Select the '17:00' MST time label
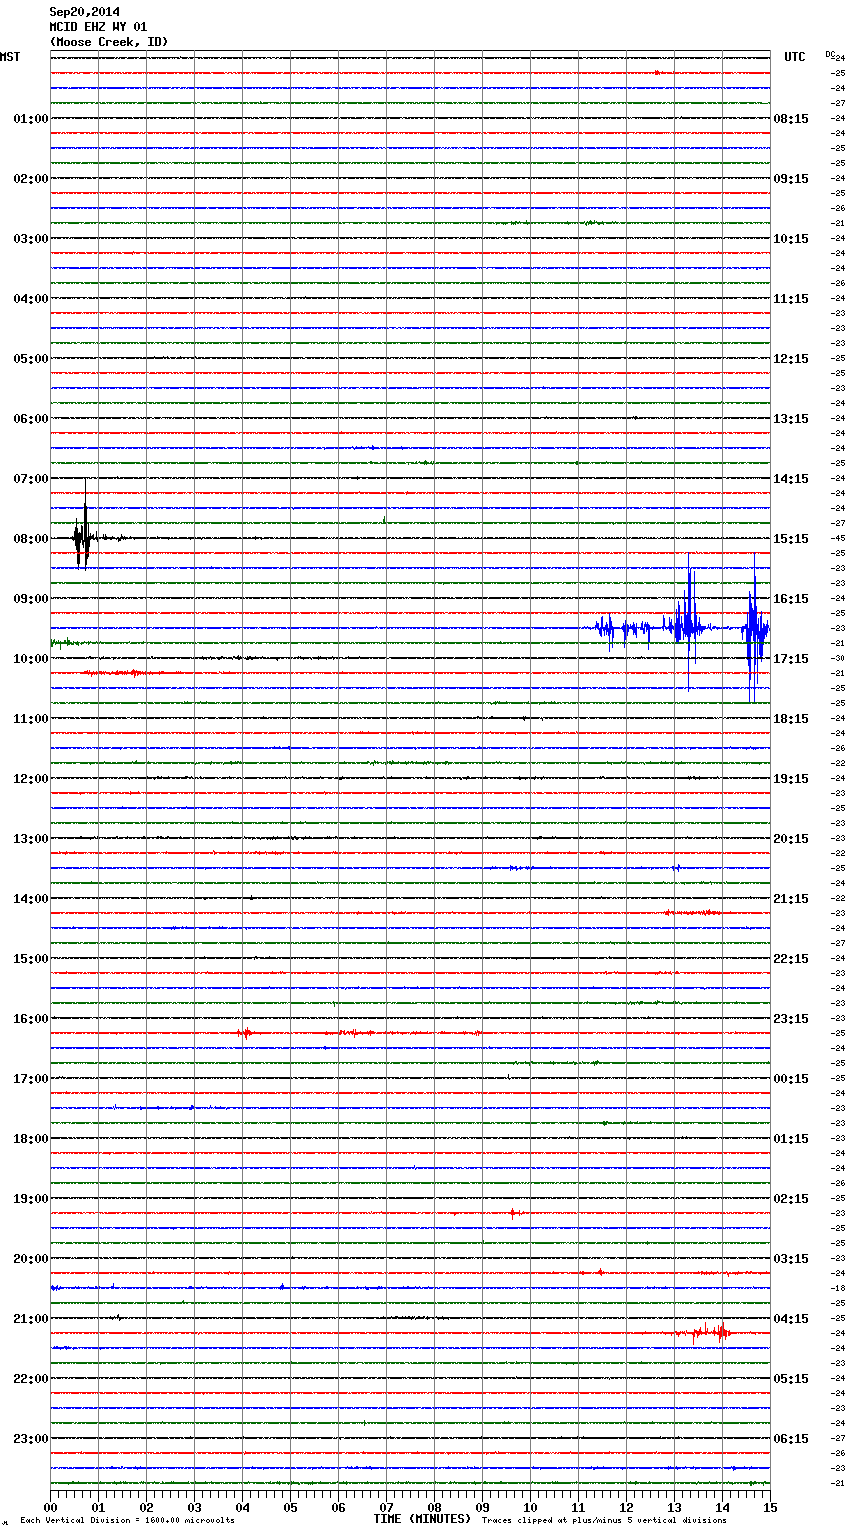Image resolution: width=850 pixels, height=1534 pixels. [30, 1079]
